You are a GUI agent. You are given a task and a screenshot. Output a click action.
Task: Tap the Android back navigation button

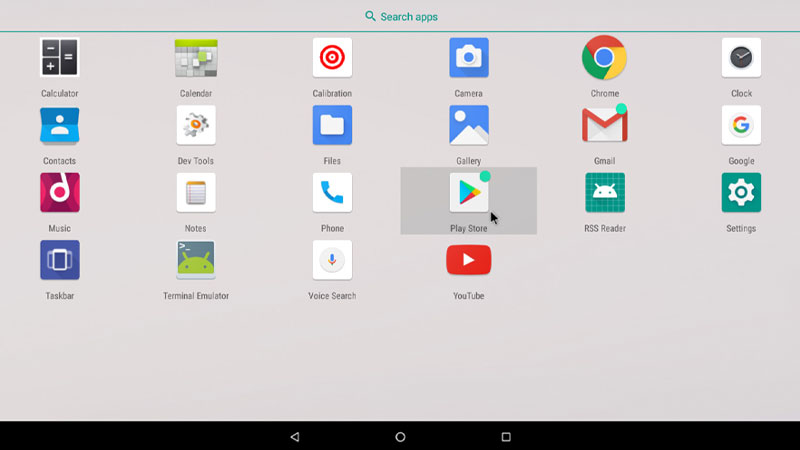[x=295, y=437]
